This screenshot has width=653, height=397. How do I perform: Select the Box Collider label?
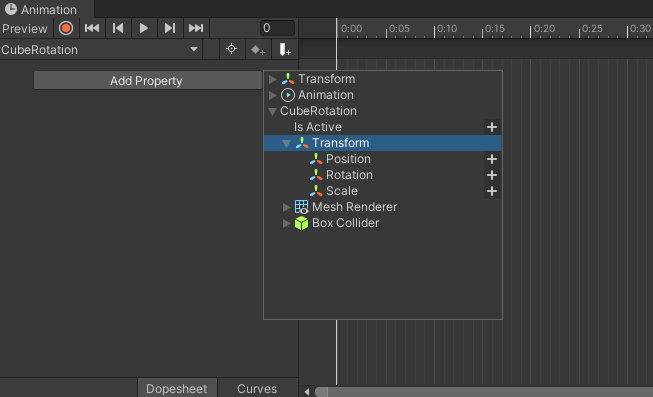(x=346, y=223)
